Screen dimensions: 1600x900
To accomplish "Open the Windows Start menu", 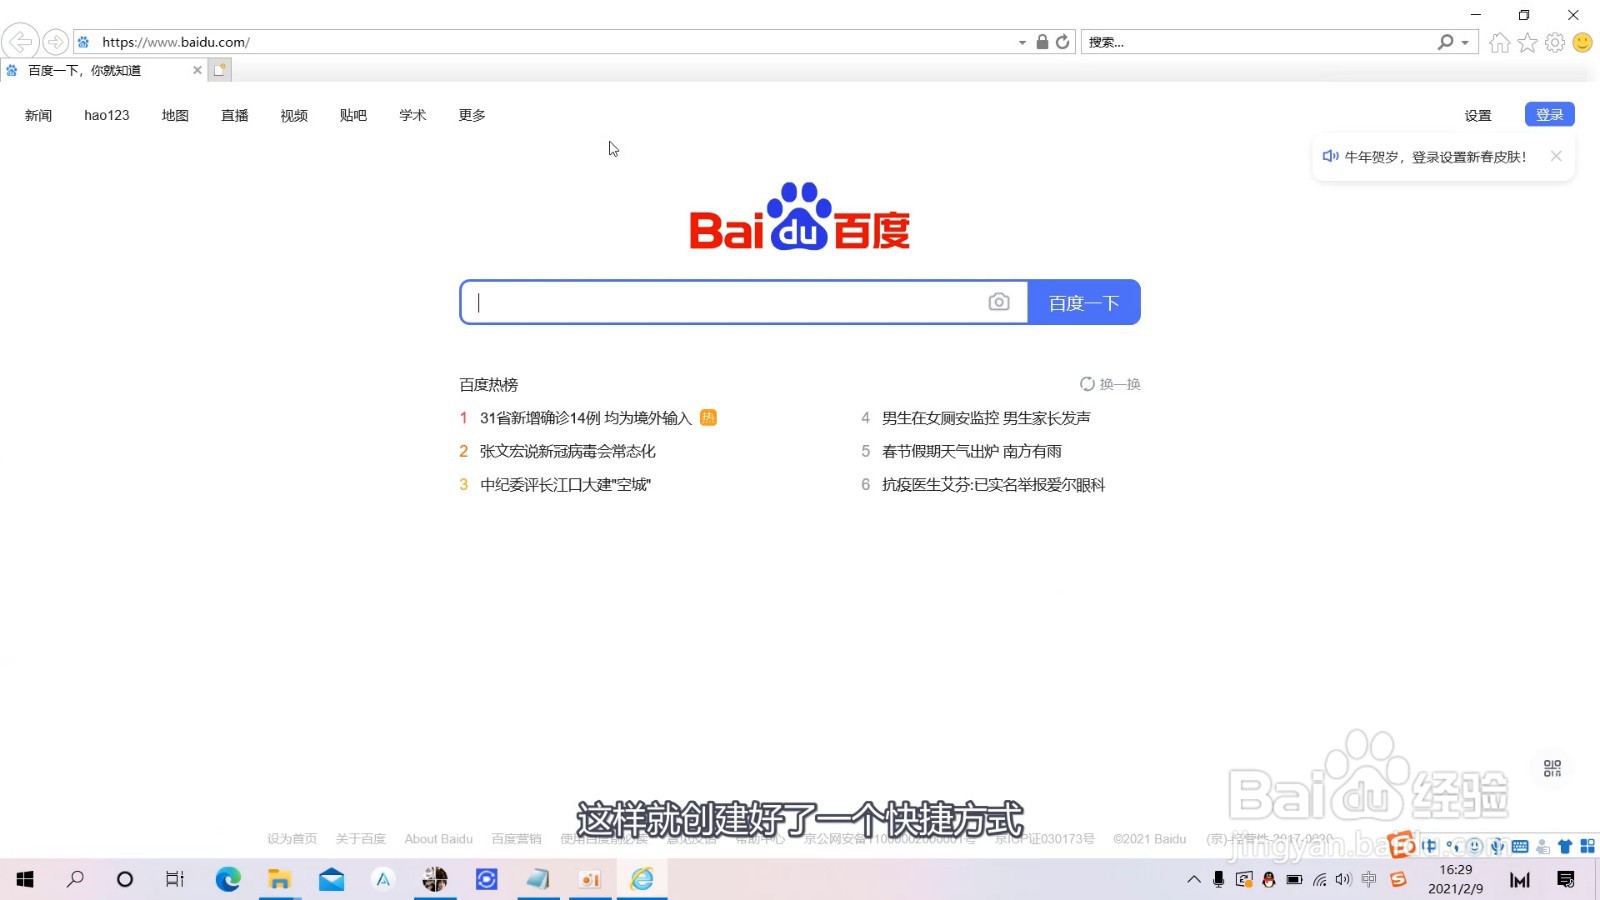I will click(25, 879).
